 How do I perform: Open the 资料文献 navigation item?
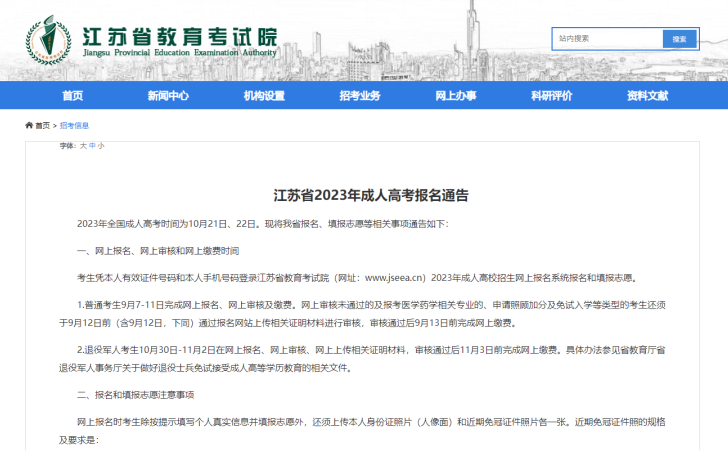[x=648, y=96]
